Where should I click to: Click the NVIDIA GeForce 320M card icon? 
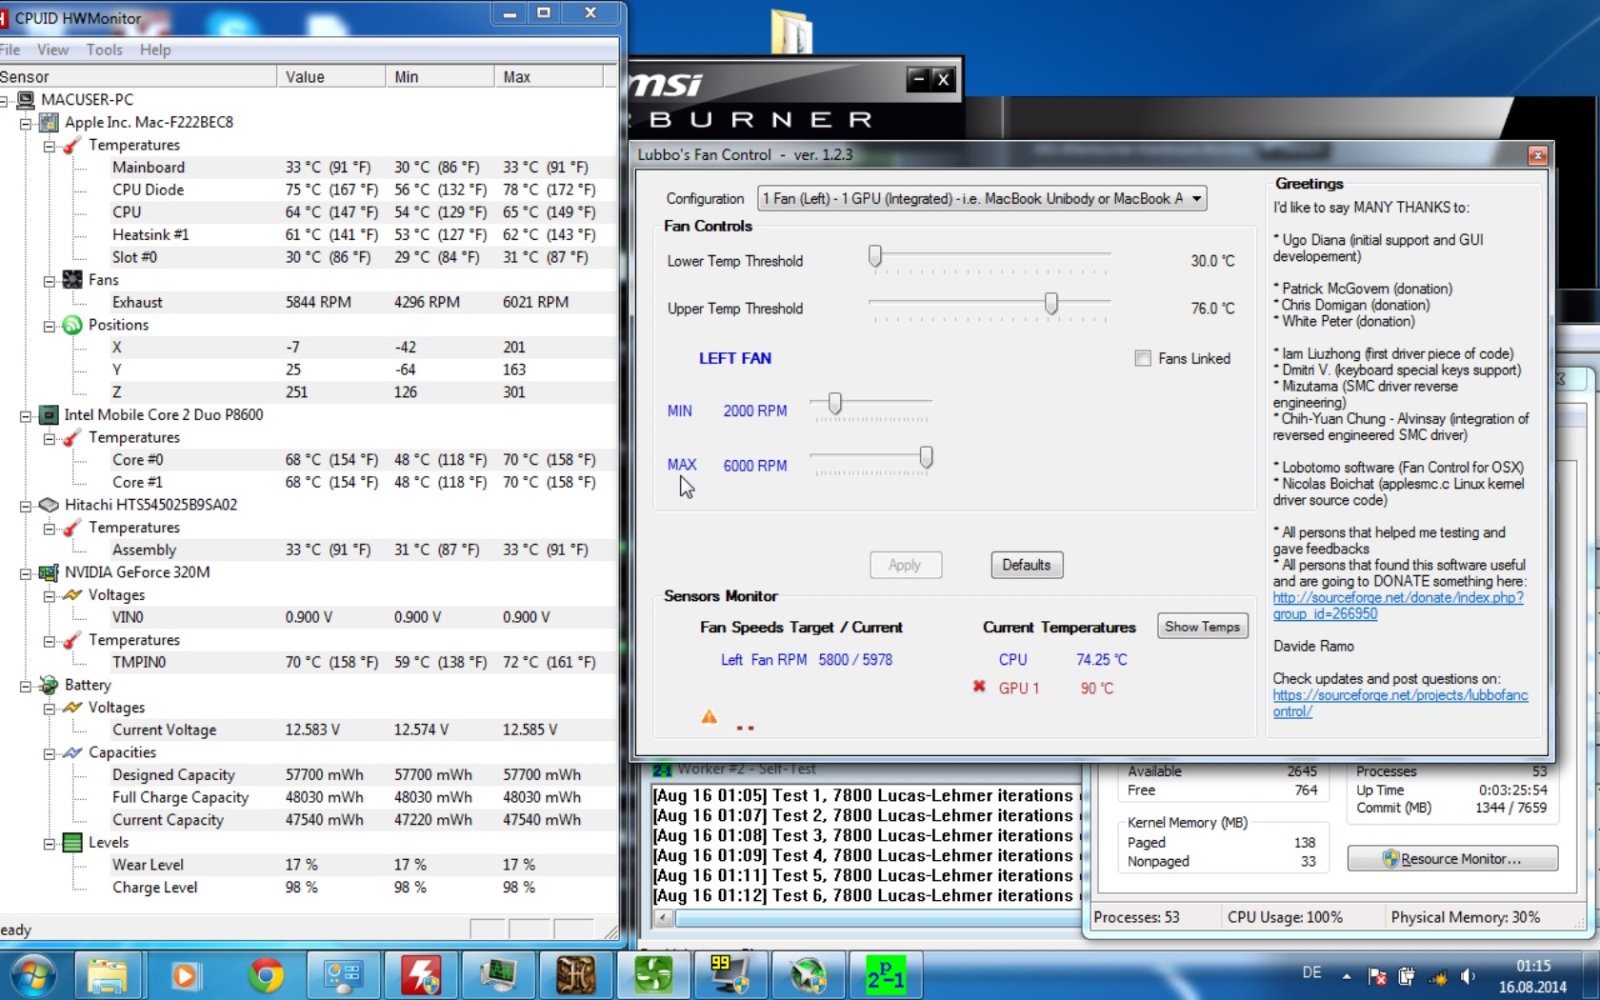[x=48, y=572]
